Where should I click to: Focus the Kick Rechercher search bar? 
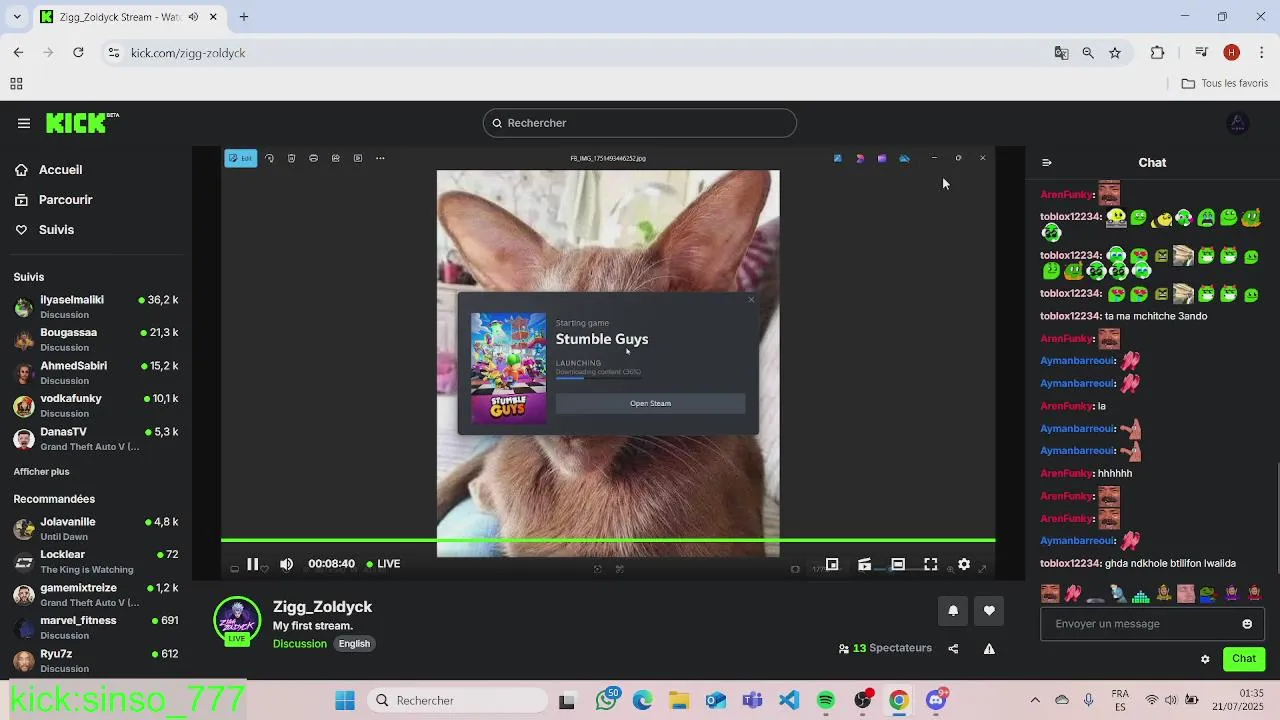[x=640, y=123]
